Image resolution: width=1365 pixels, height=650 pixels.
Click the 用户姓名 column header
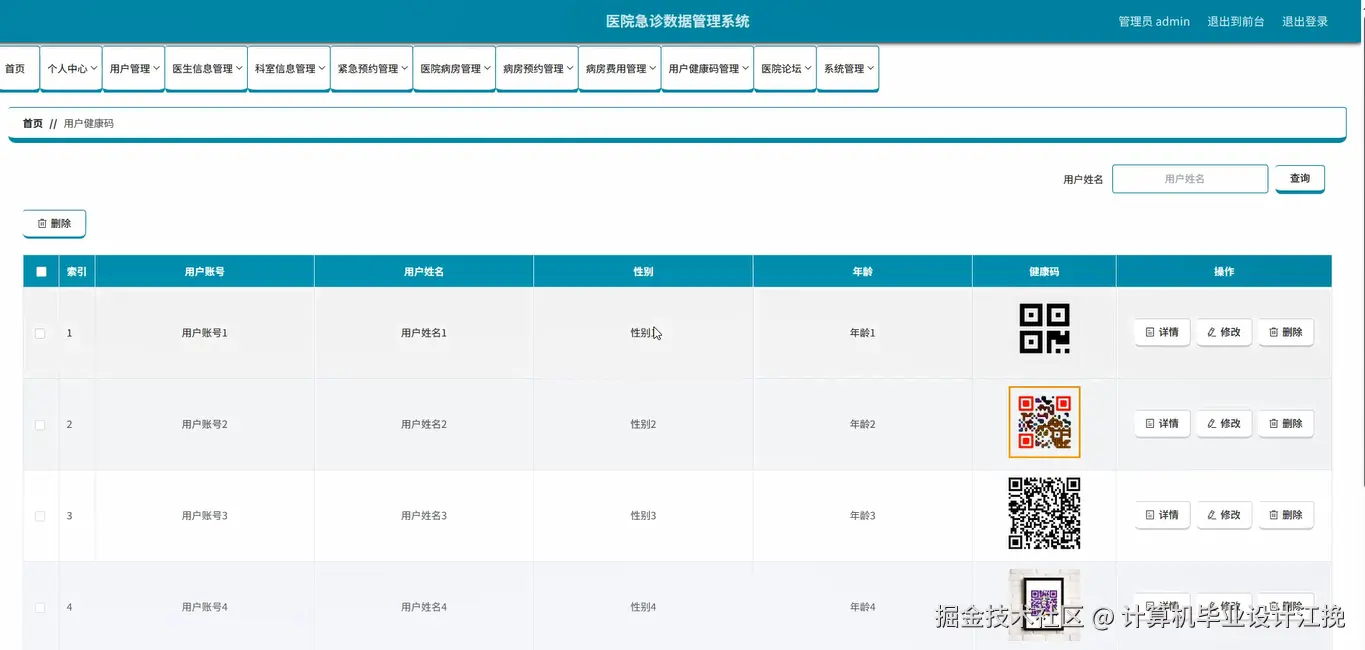tap(424, 272)
